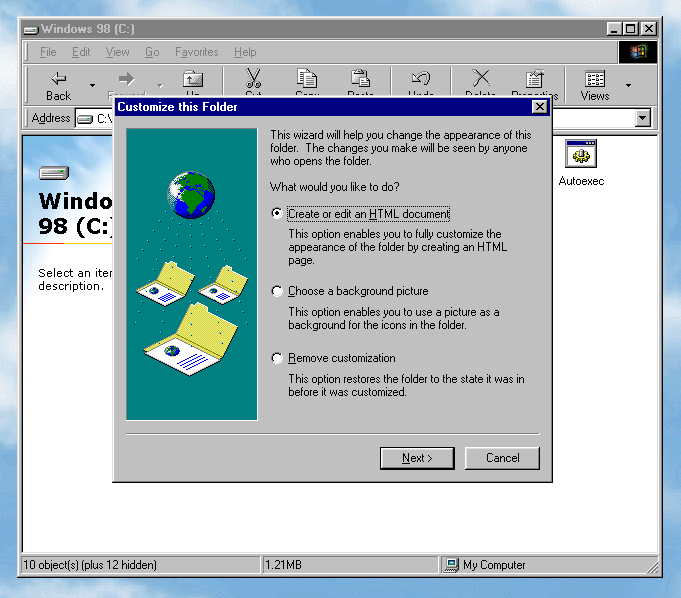
Task: Select the Autoexec file icon
Action: click(x=581, y=154)
